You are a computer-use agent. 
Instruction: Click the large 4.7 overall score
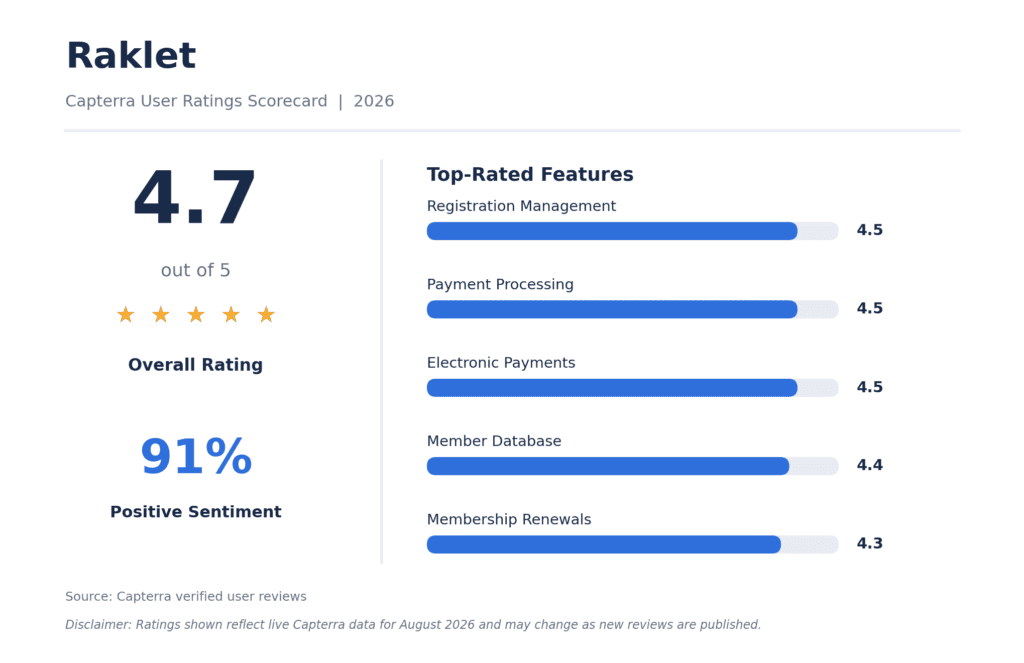click(195, 197)
